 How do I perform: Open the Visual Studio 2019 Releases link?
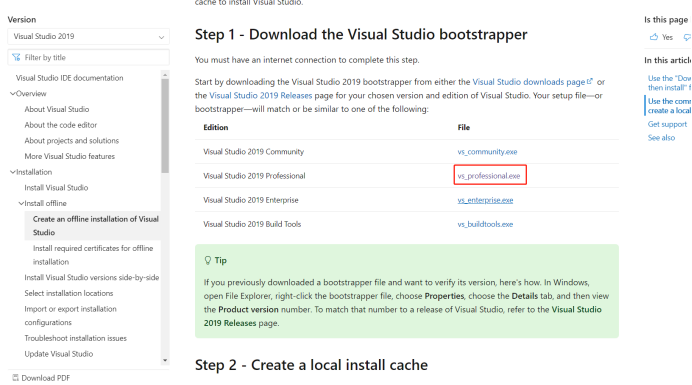click(260, 95)
